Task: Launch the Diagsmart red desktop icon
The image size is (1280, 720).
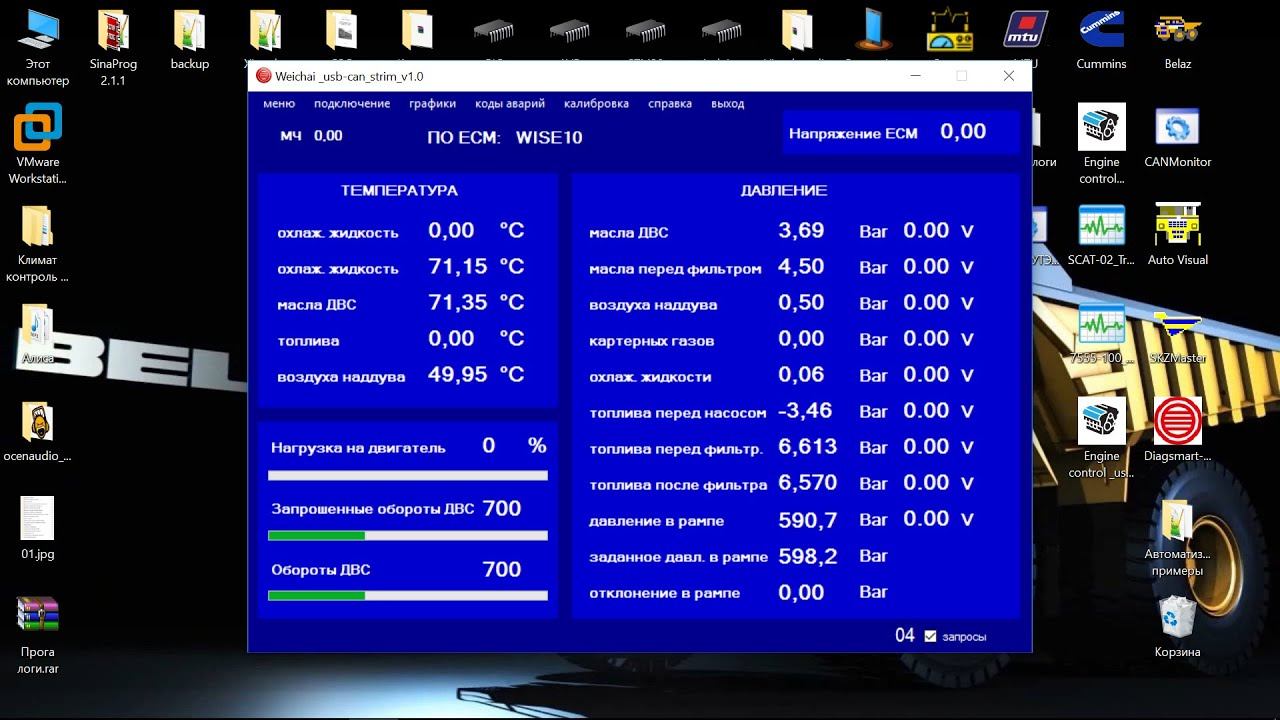Action: (1177, 432)
